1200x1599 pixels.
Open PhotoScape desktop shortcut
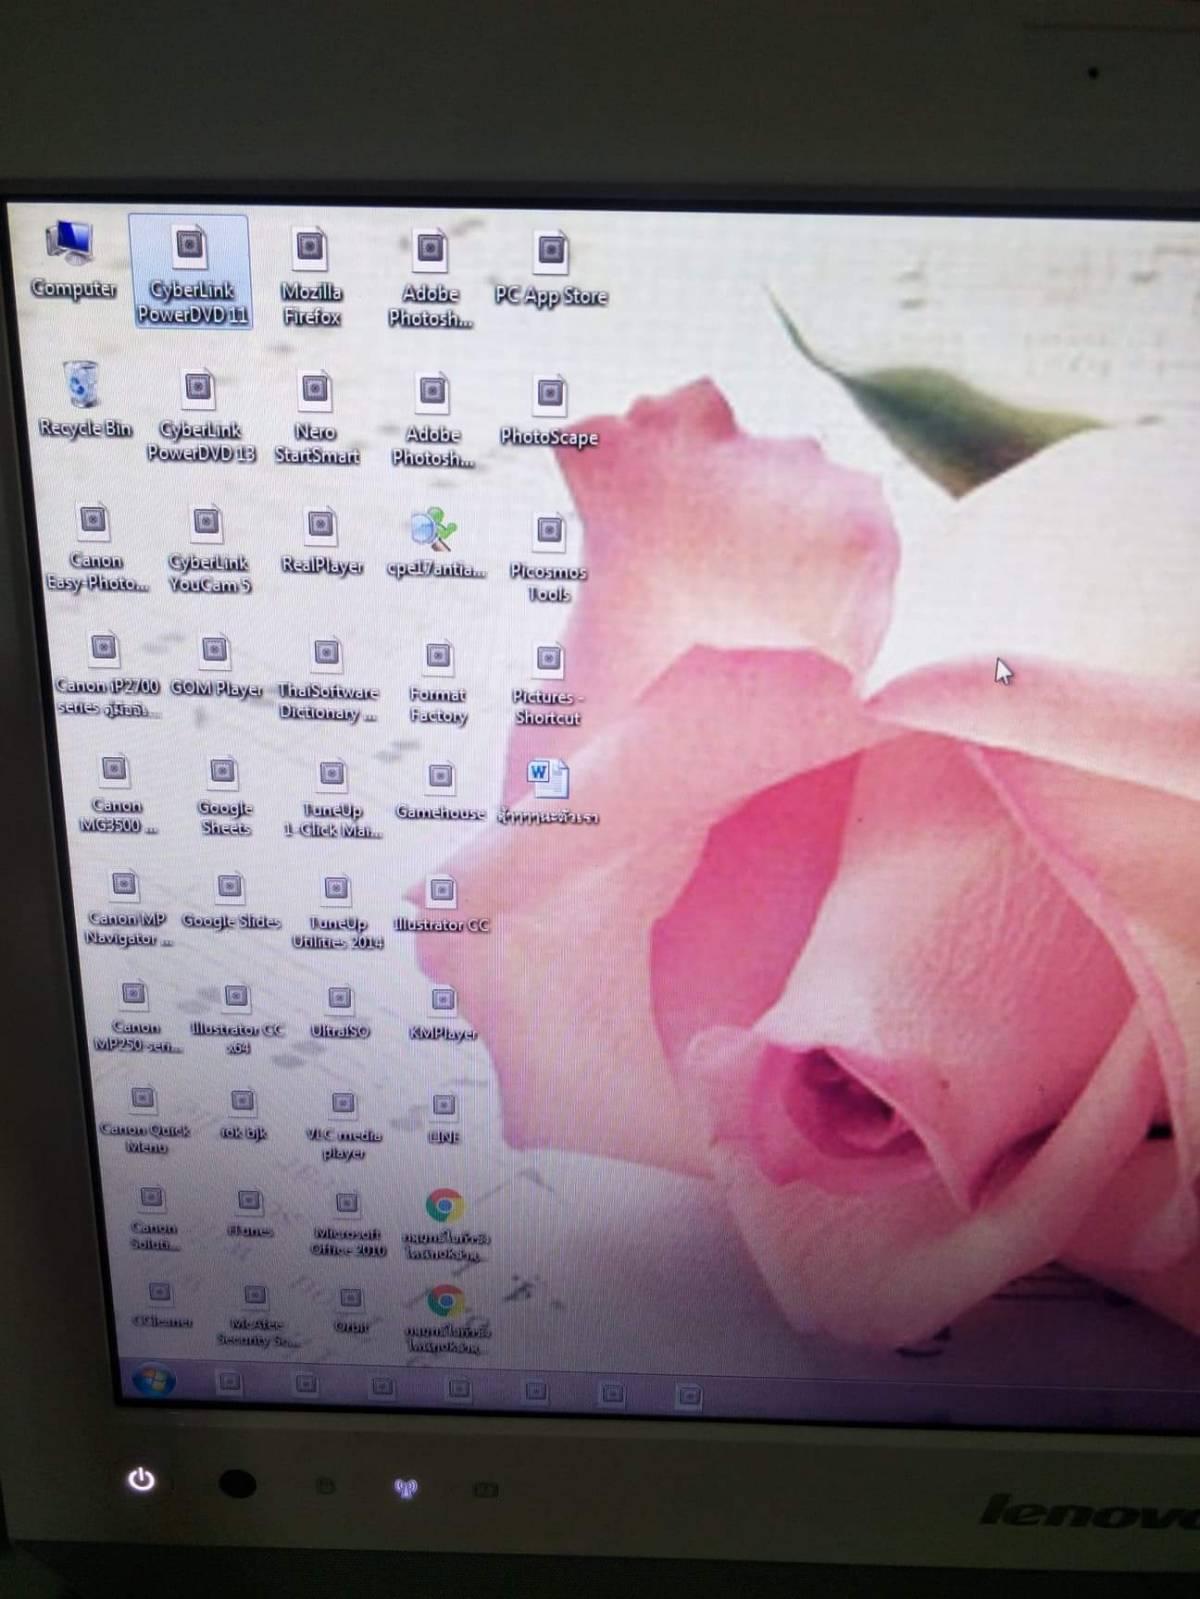(549, 412)
